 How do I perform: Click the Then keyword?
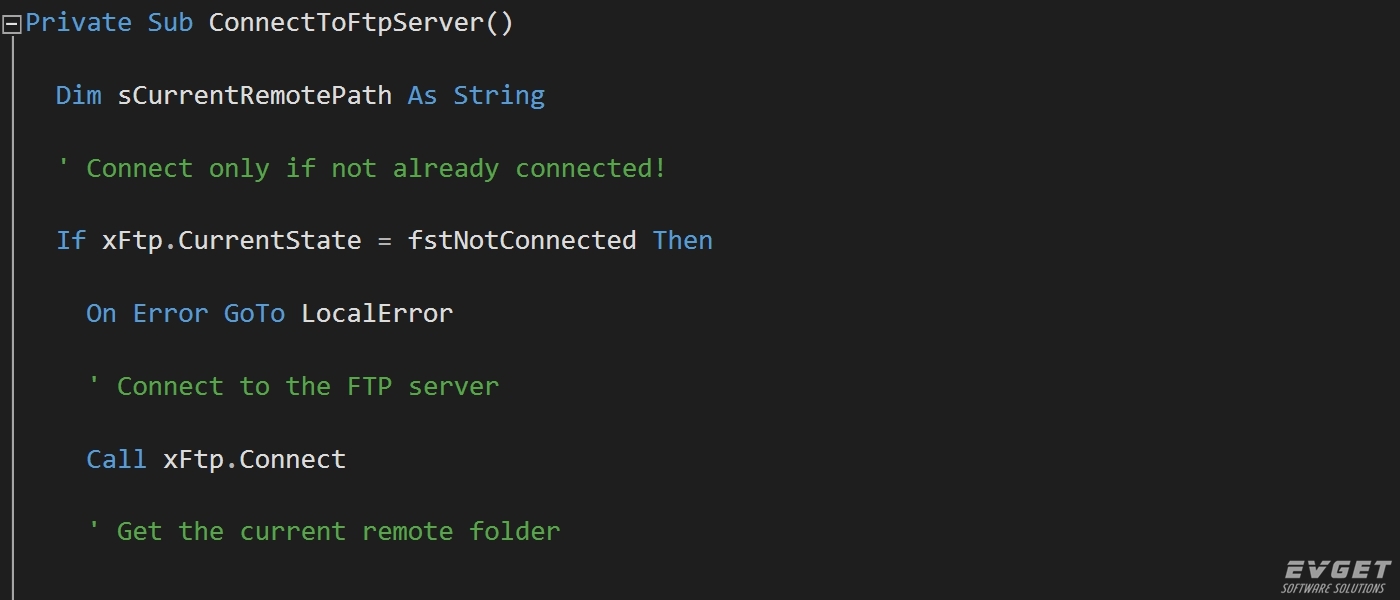click(x=683, y=241)
